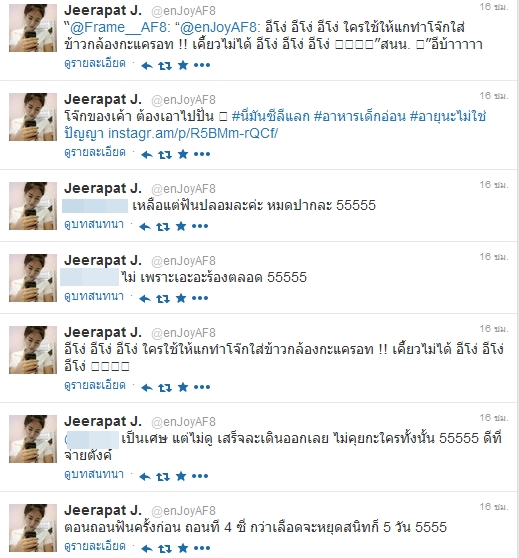This screenshot has width=519, height=558.
Task: Favorite the last tweet about ถอนฟัน
Action: click(x=183, y=548)
